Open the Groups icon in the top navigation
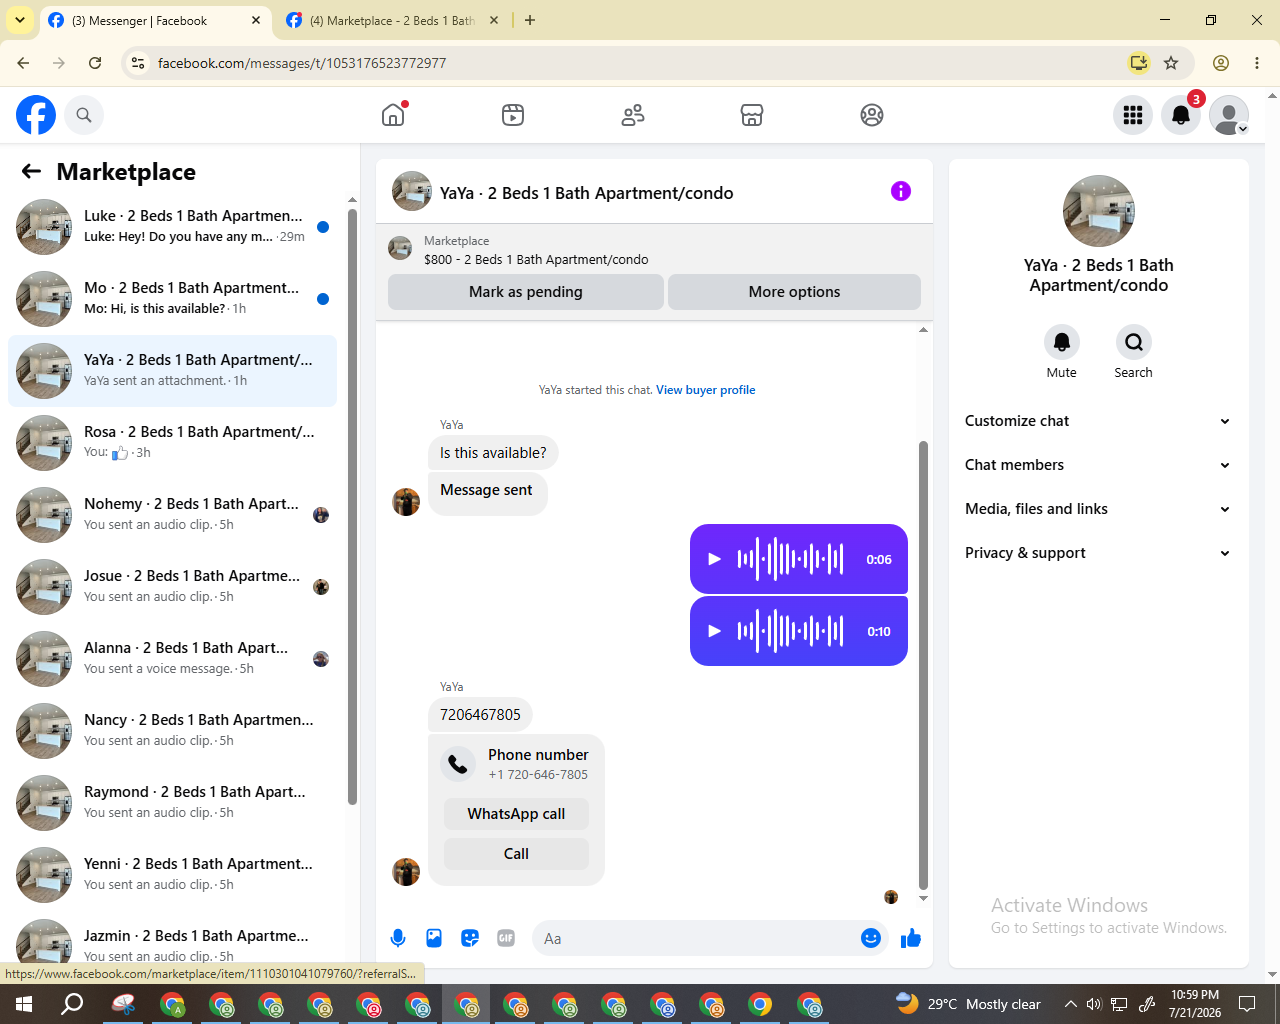The height and width of the screenshot is (1024, 1280). point(872,115)
